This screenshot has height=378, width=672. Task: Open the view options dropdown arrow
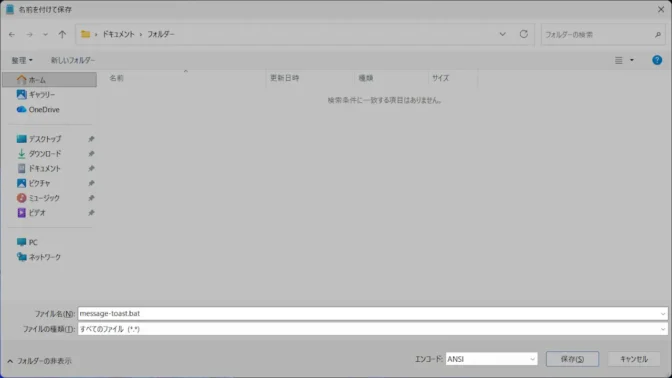coord(632,60)
